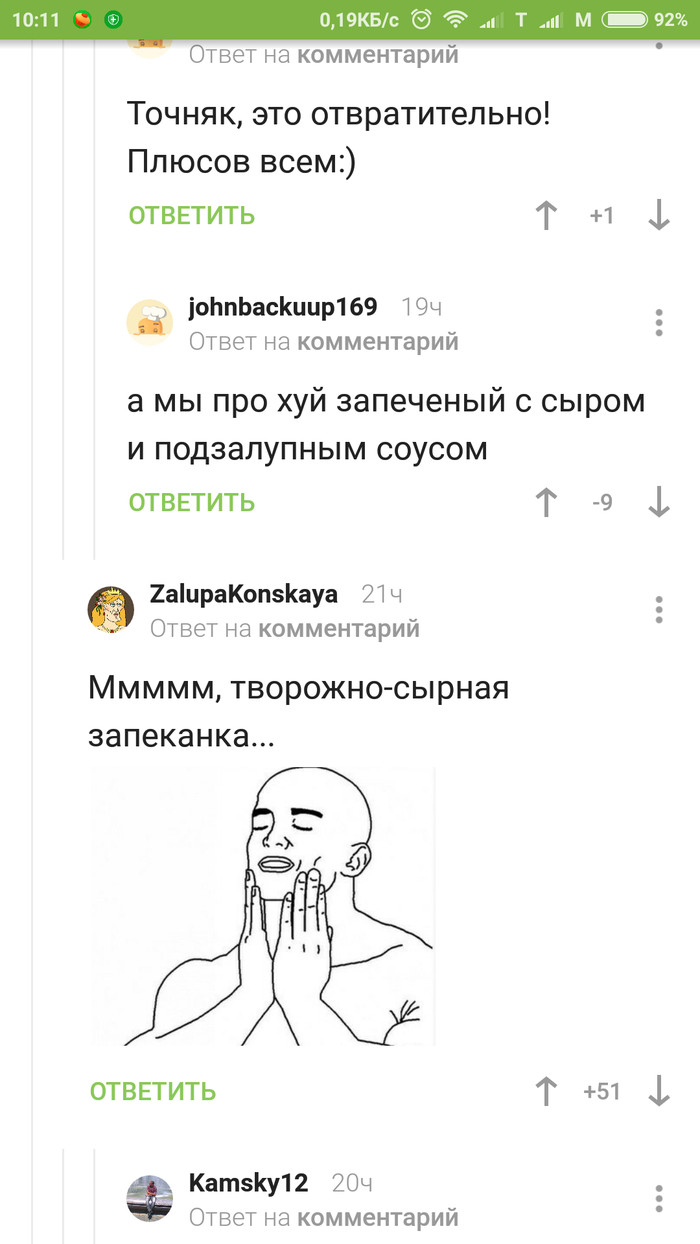Screen dimensions: 700x1244
Task: Downvote the "Точняк, это отвратительно" comment
Action: coord(658,215)
